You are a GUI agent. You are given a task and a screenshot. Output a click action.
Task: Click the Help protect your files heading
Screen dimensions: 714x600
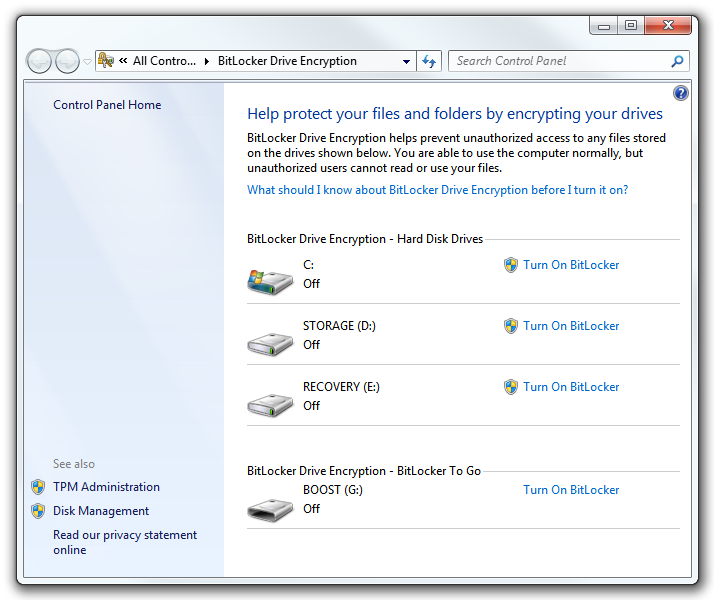tap(454, 114)
